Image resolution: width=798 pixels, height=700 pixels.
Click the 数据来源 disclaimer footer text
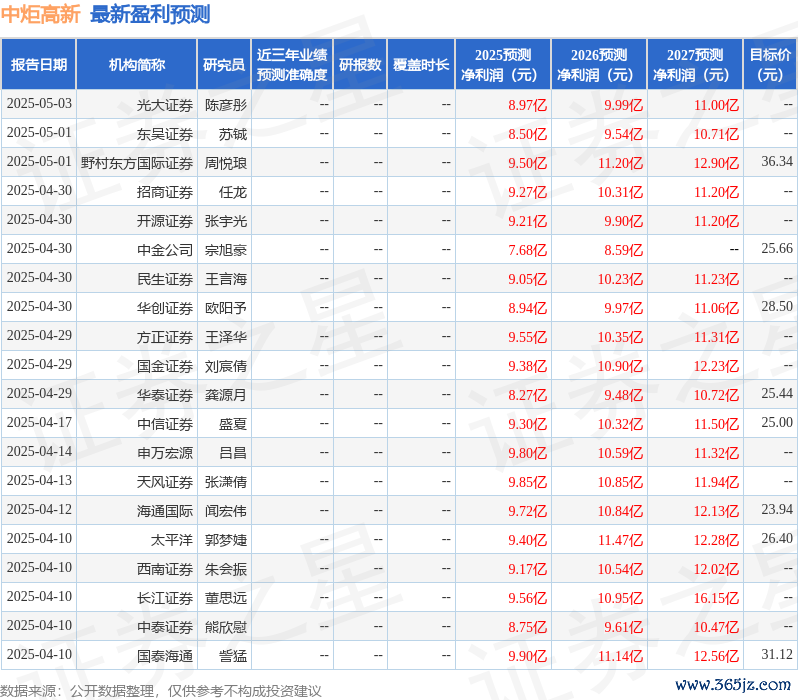pyautogui.click(x=161, y=691)
